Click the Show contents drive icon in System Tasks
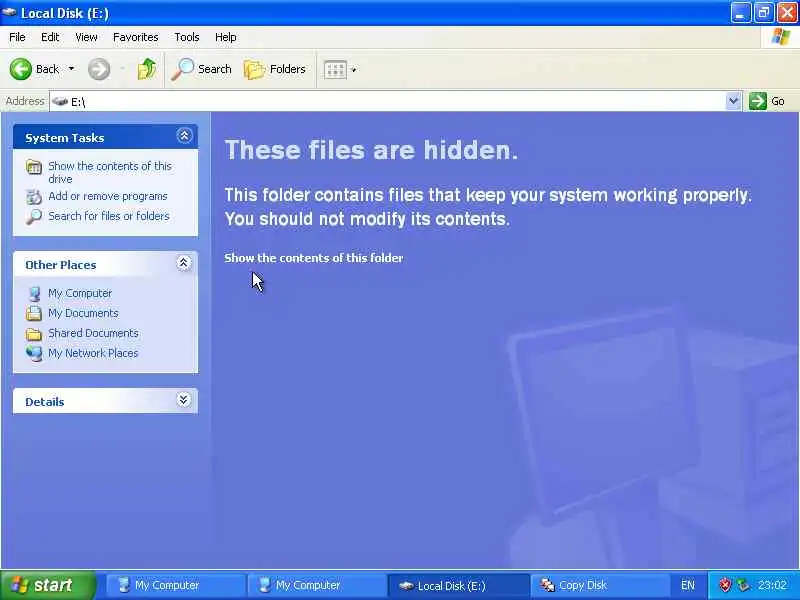Viewport: 800px width, 600px height. (34, 167)
